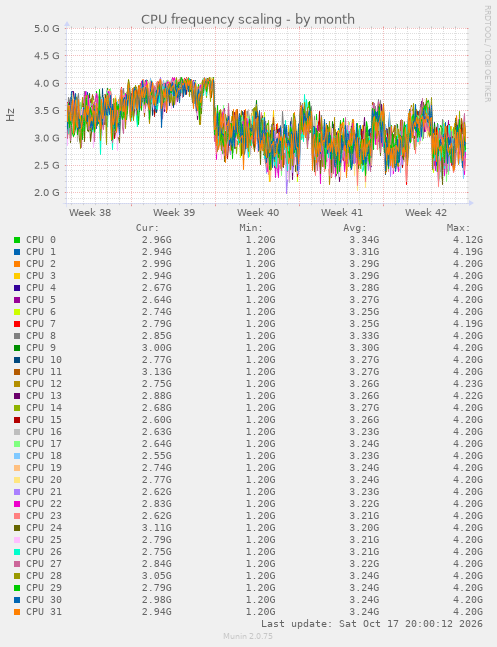The width and height of the screenshot is (497, 647).
Task: Click the 'CPU 12' legend label
Action: pos(44,383)
